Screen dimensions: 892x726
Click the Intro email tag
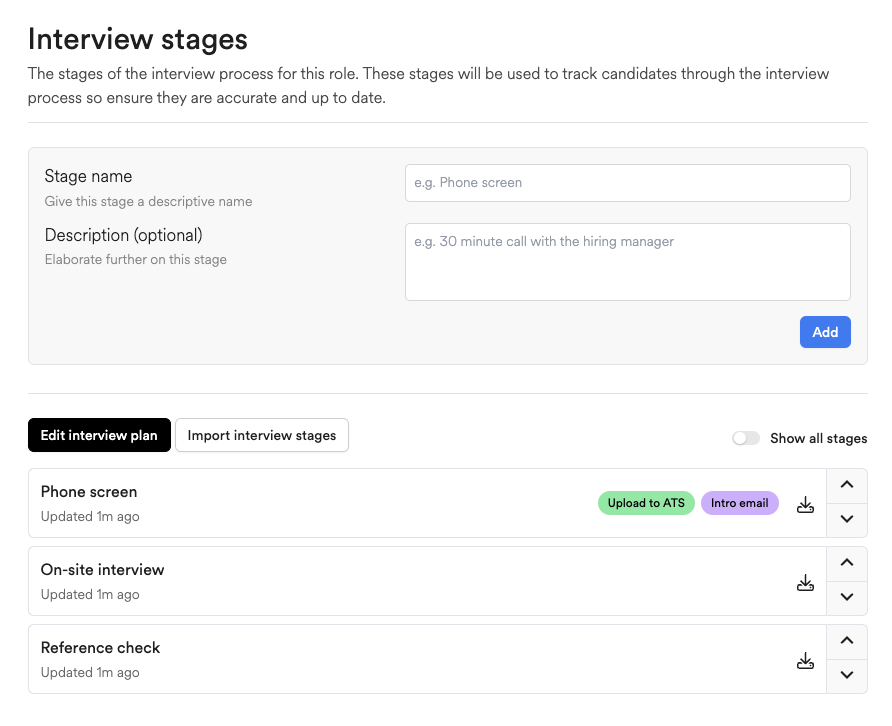(739, 503)
